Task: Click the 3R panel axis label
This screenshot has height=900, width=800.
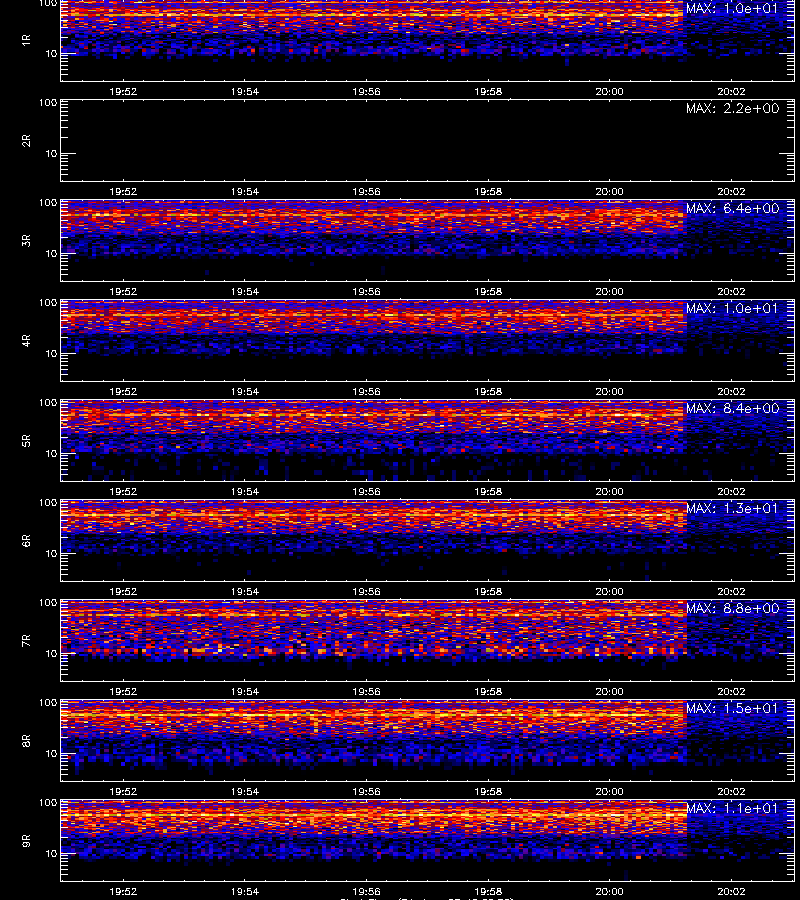Action: click(x=26, y=240)
